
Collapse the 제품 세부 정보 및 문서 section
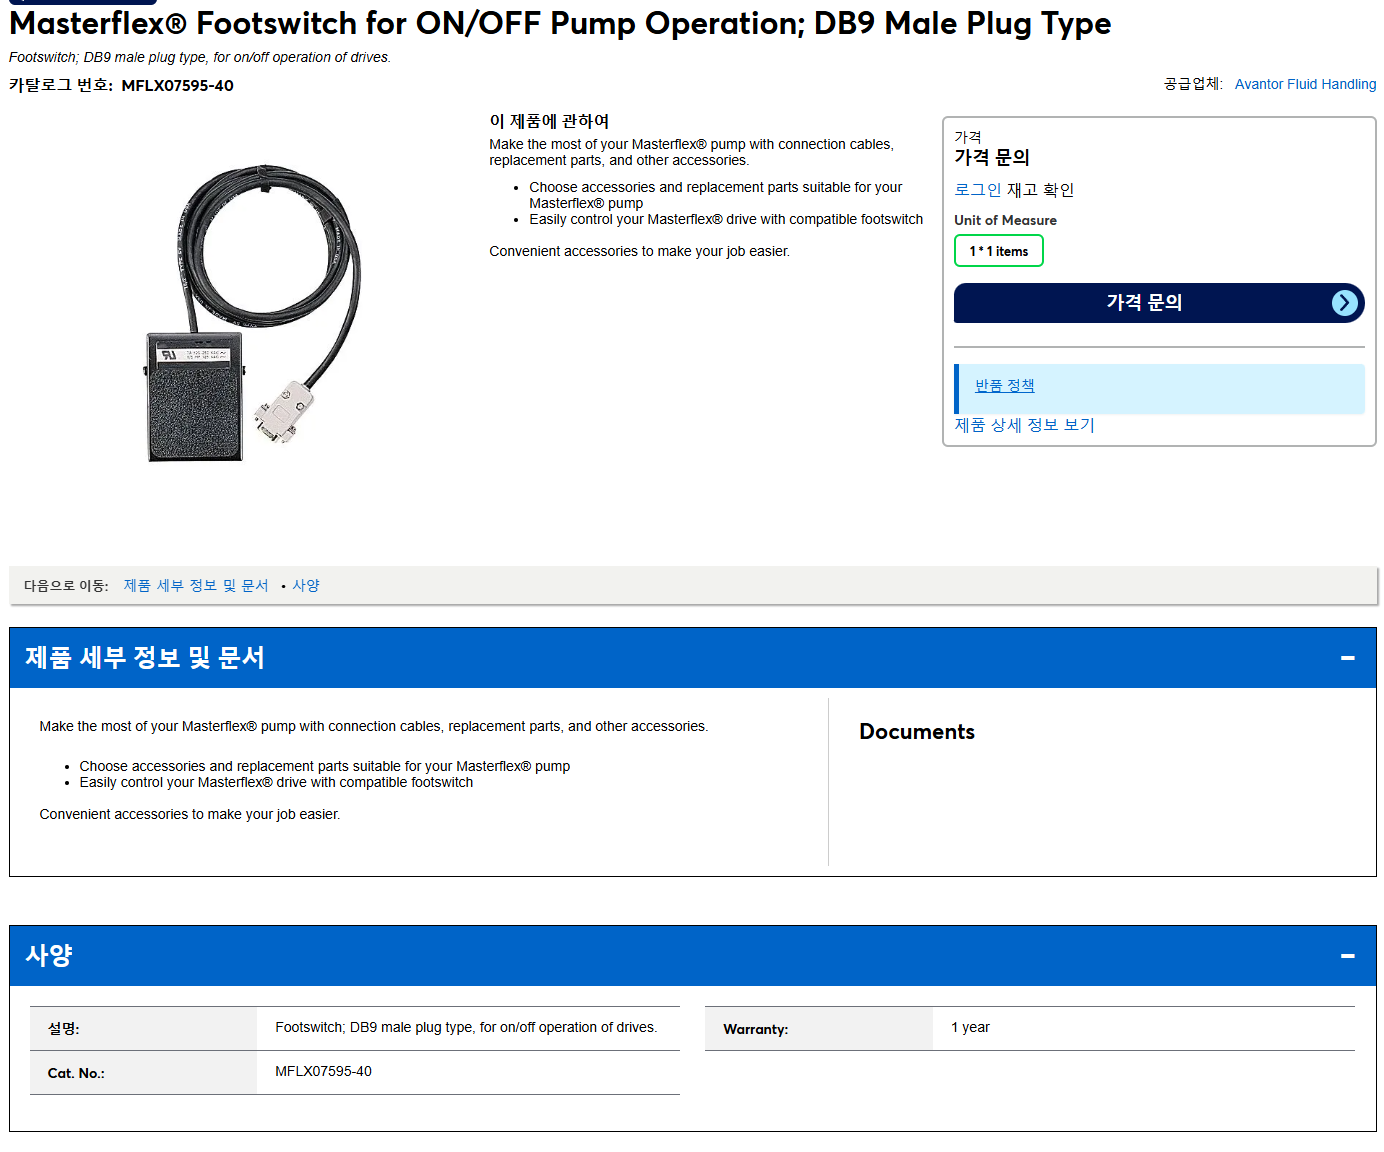coord(1347,658)
